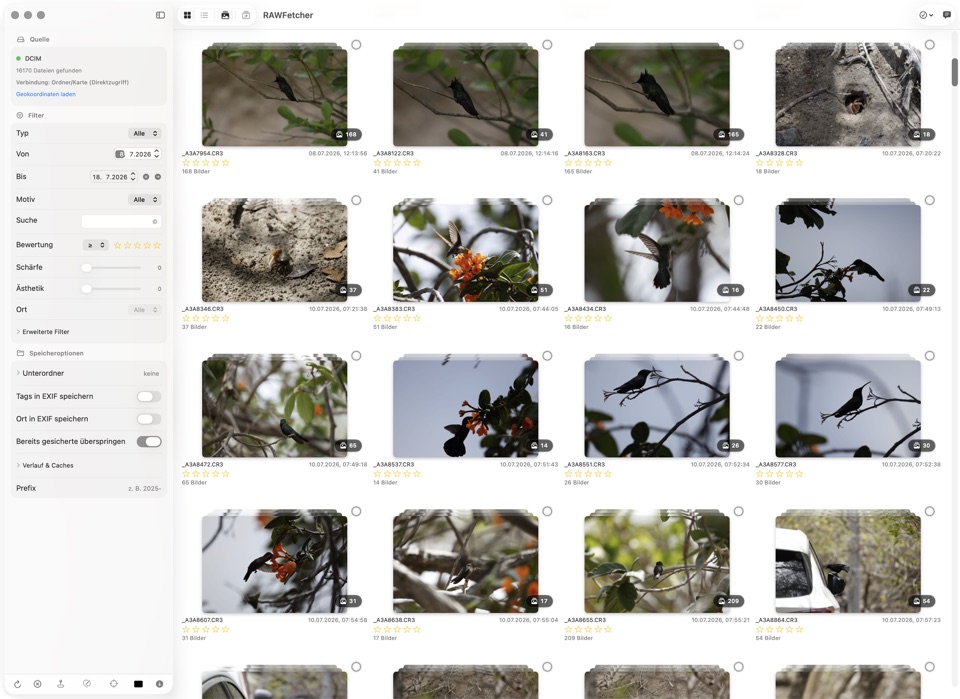Screen dimensions: 960x699
Task: Rate _A3A8163.CR3 using its star row
Action: (588, 163)
